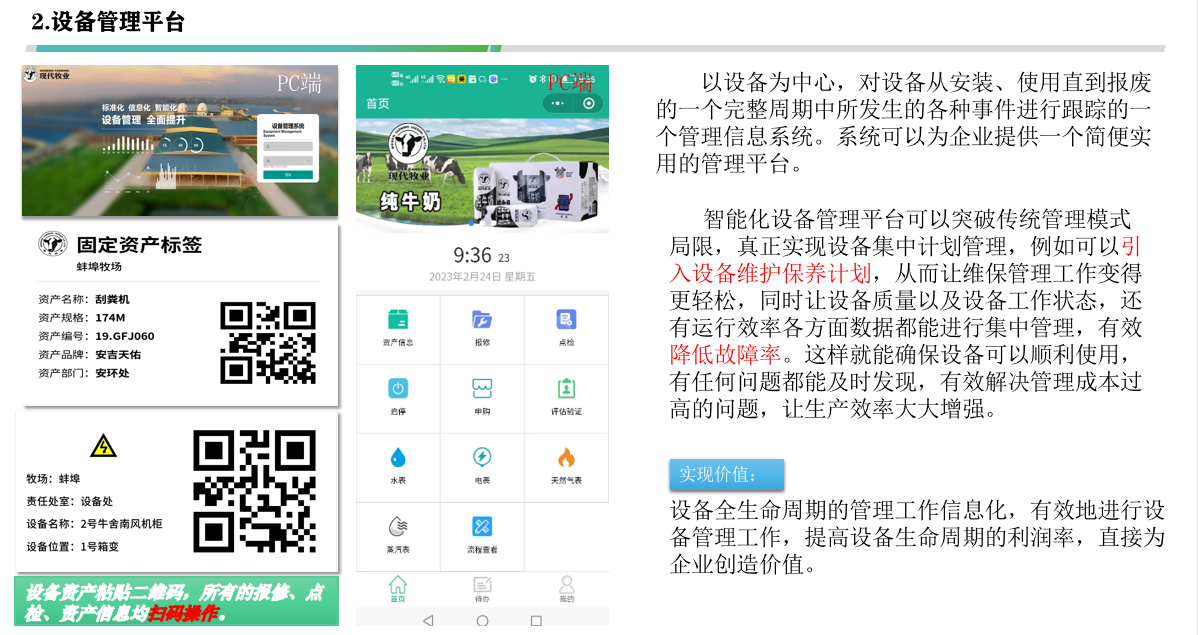Screen dimensions: 1198x635
Task: Click the asset spec value 174M
Action: click(x=110, y=318)
